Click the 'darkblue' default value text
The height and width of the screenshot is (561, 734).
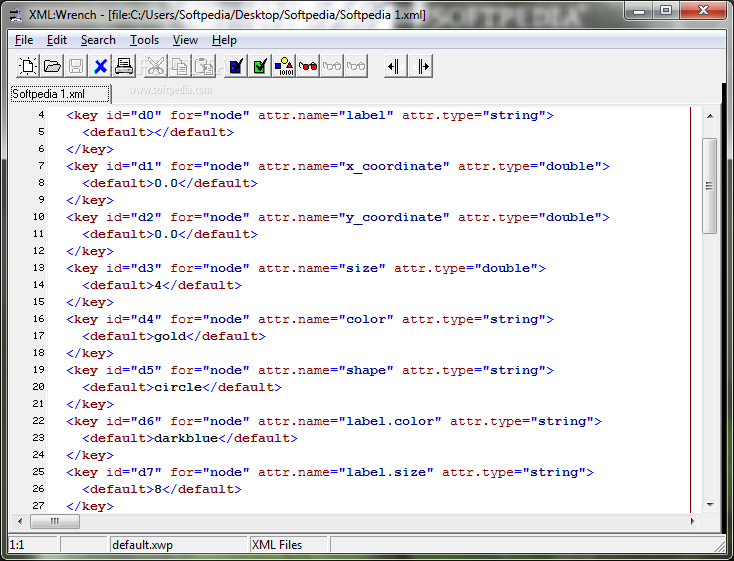click(x=186, y=438)
